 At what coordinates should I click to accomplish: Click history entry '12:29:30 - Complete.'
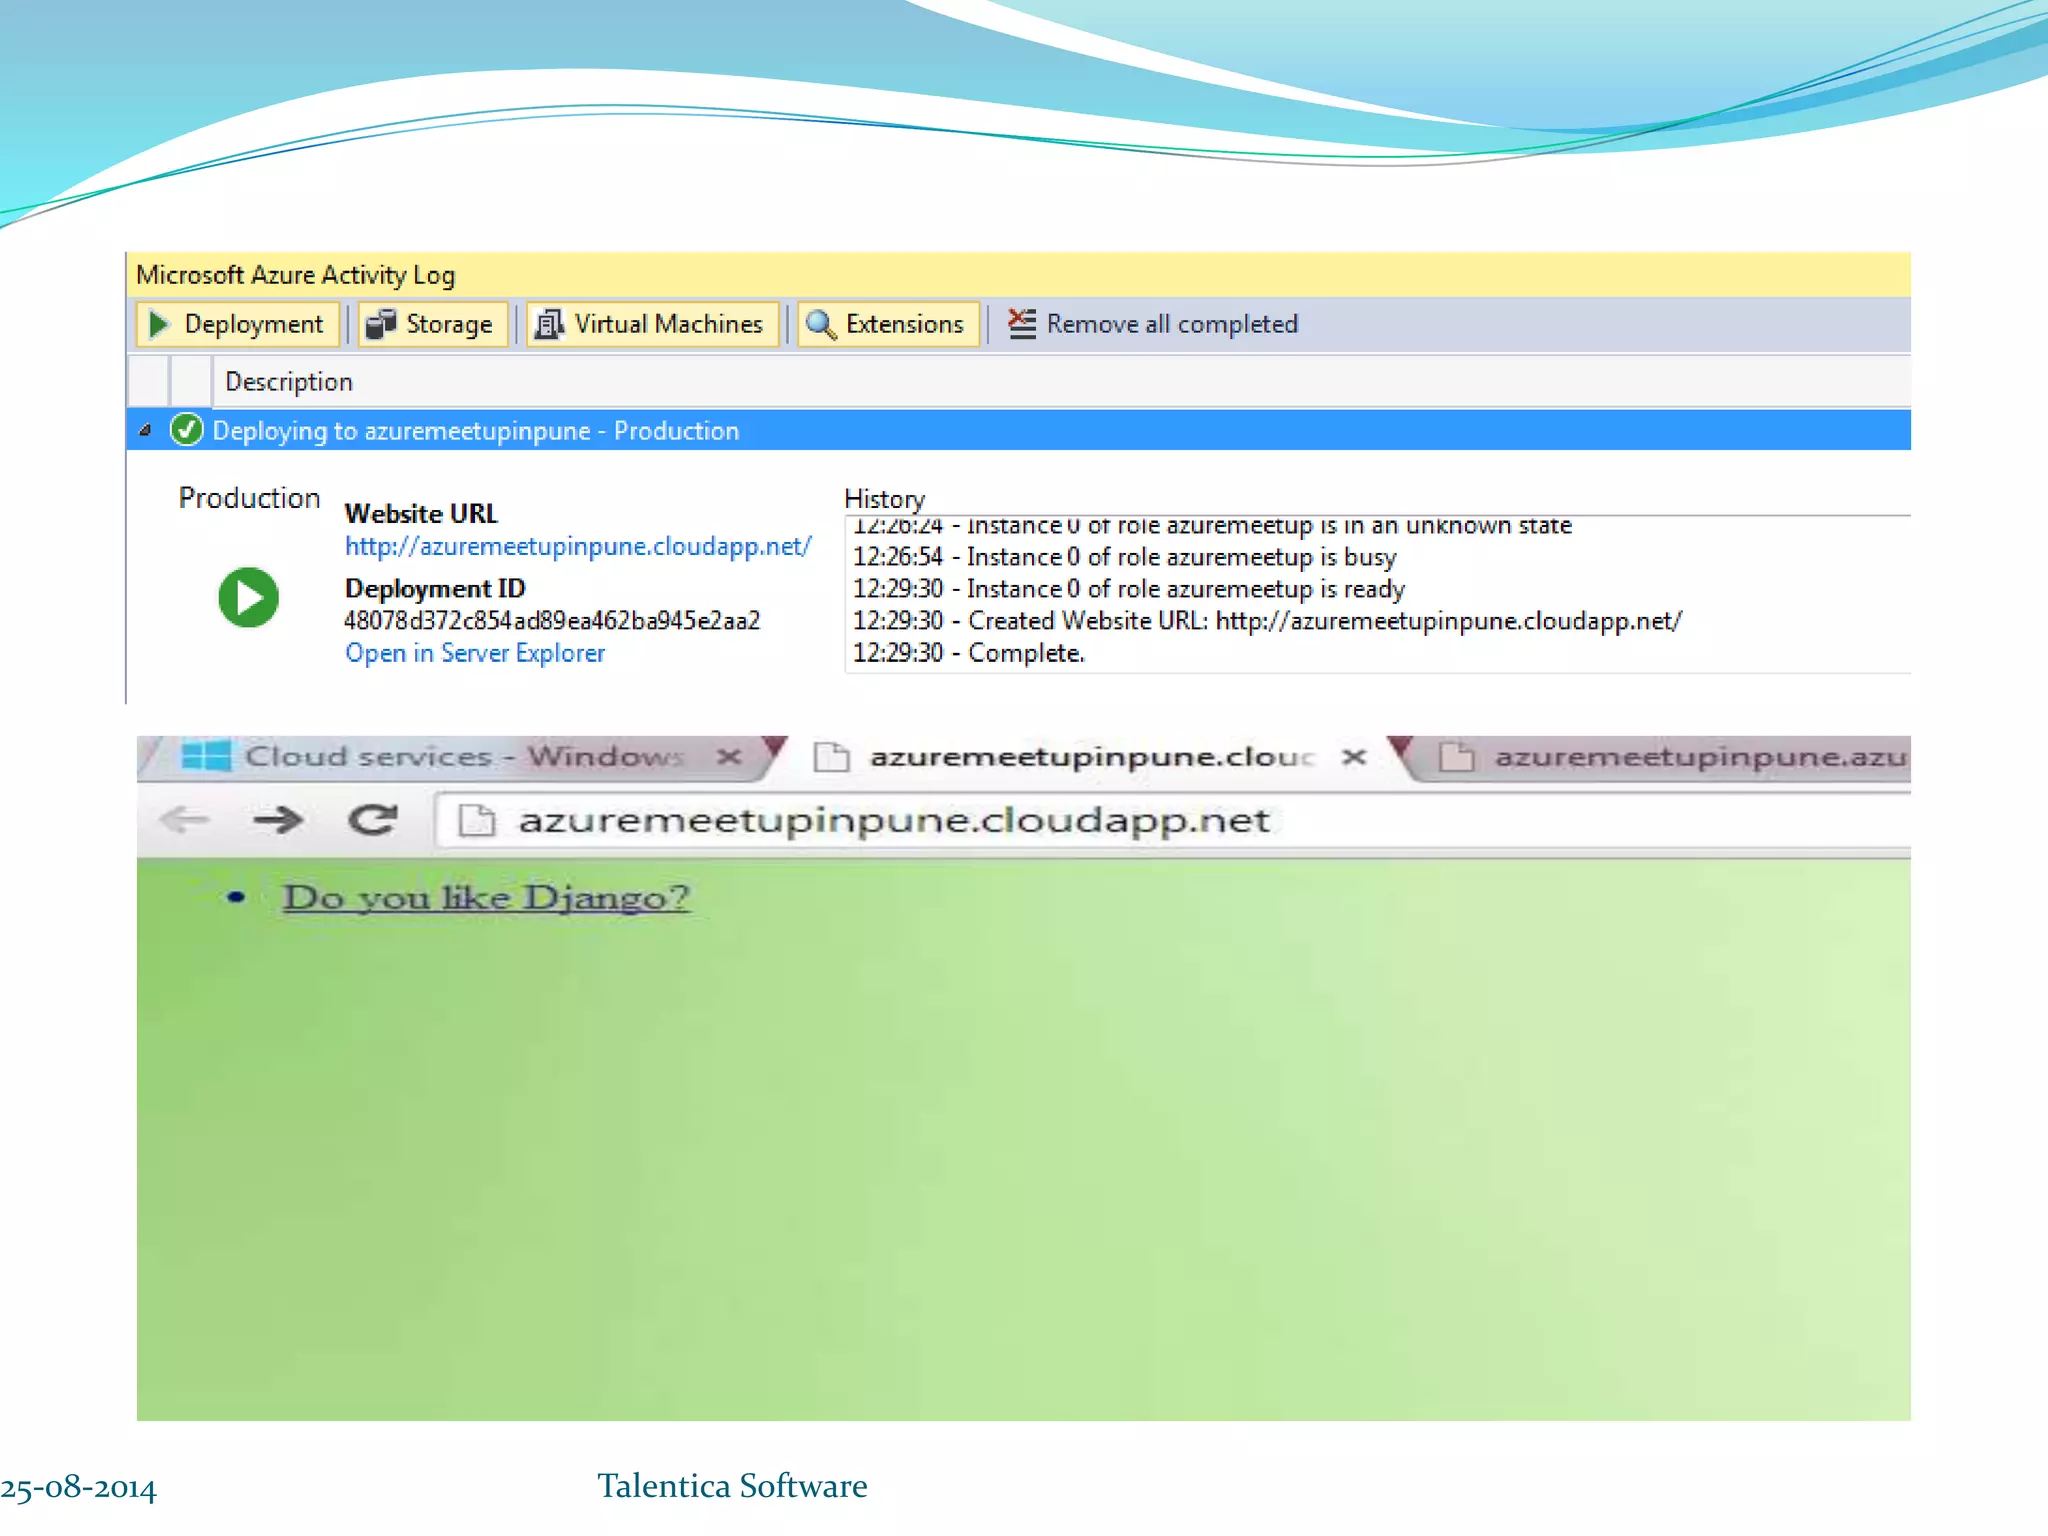[x=968, y=653]
